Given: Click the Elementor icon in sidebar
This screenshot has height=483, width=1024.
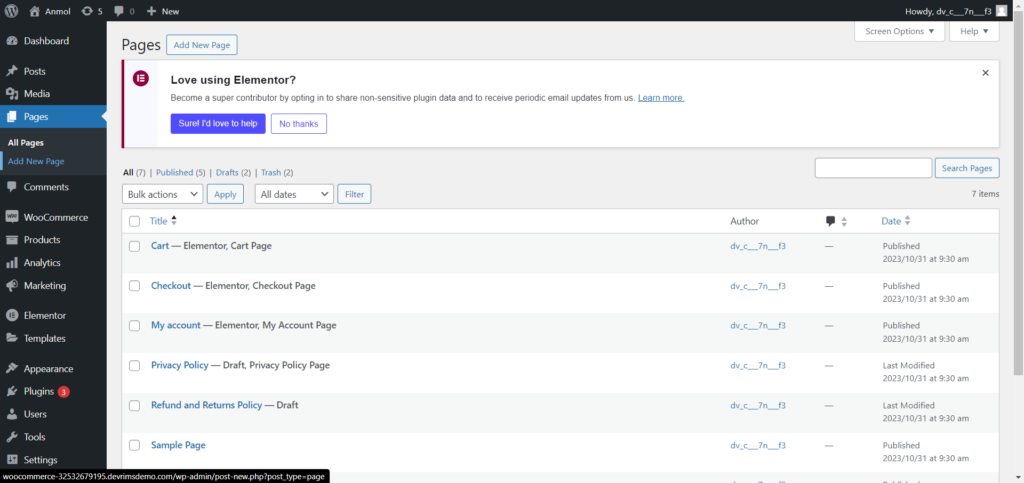Looking at the screenshot, I should 12,315.
